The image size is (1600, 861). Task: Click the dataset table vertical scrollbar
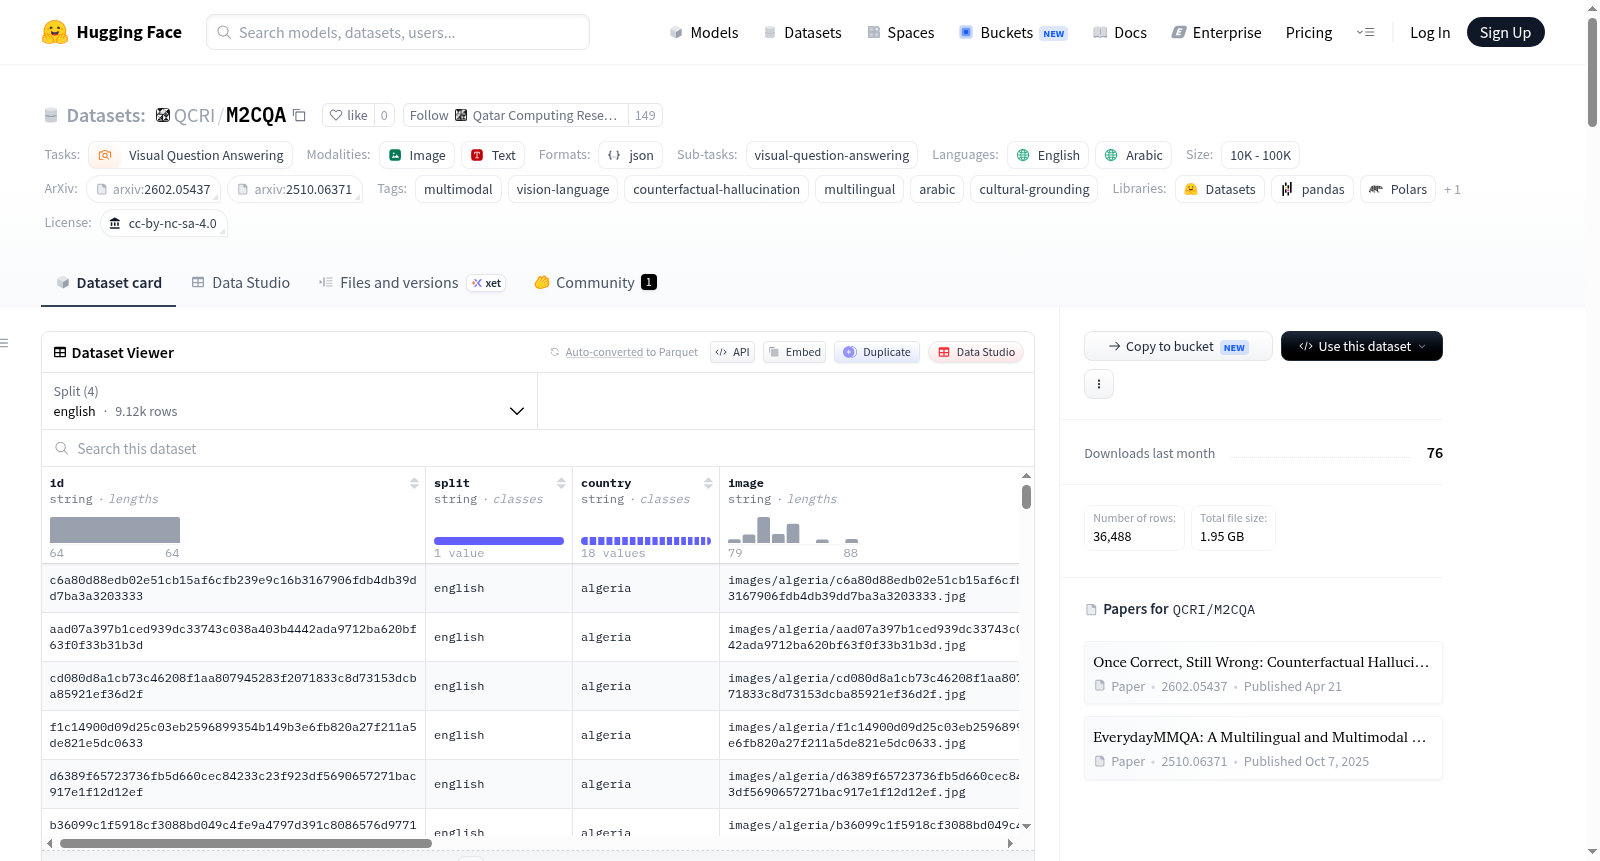pos(1026,497)
